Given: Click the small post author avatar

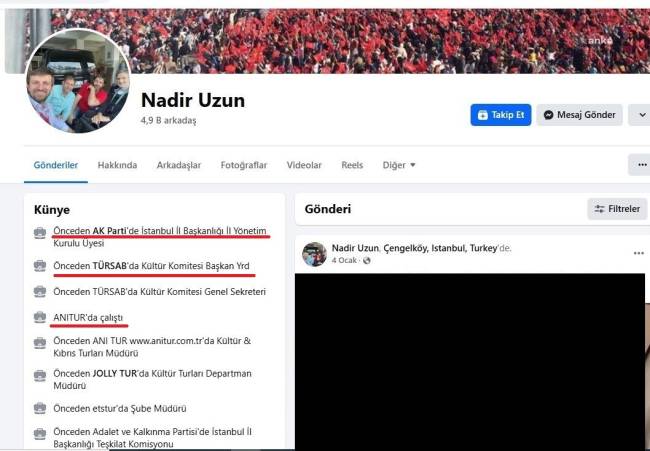Looking at the screenshot, I should click(314, 254).
